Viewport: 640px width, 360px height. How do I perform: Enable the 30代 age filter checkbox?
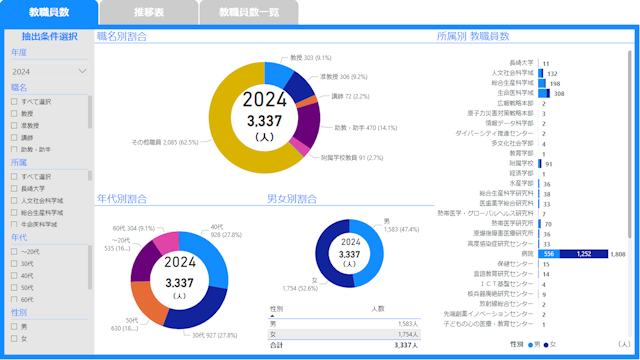coord(14,264)
